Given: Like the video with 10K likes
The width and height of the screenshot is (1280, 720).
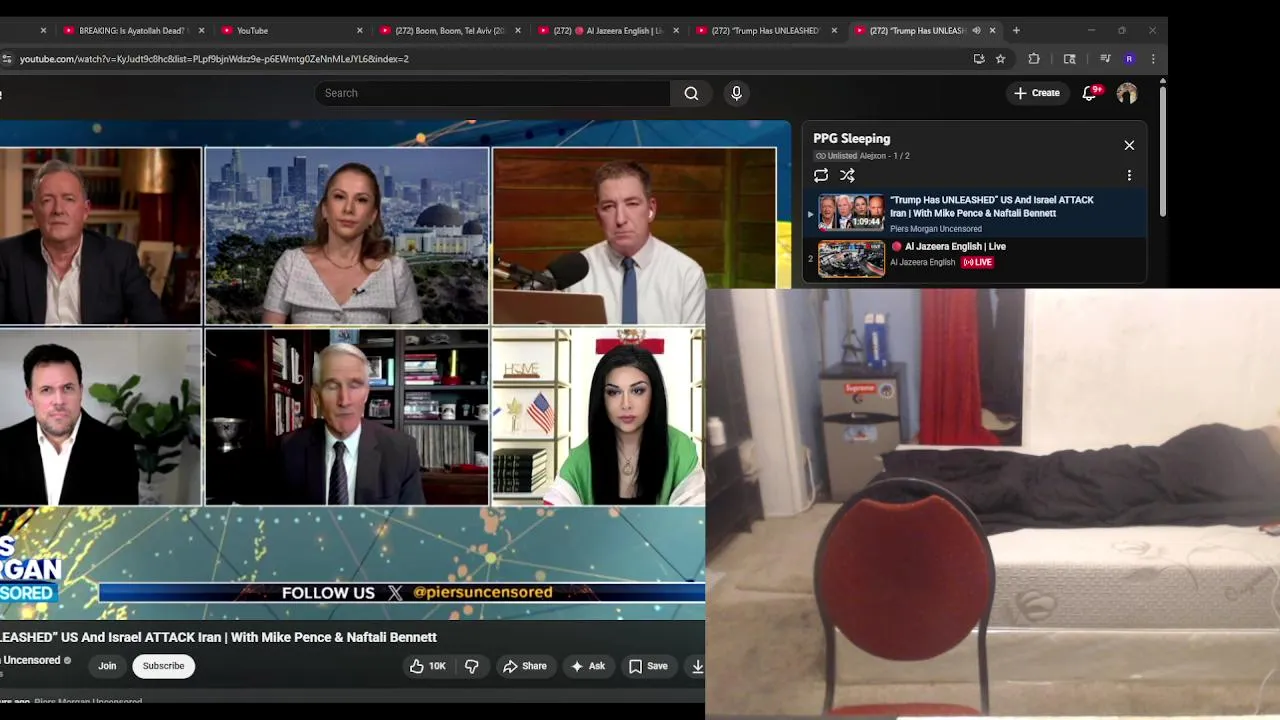Looking at the screenshot, I should pyautogui.click(x=427, y=666).
